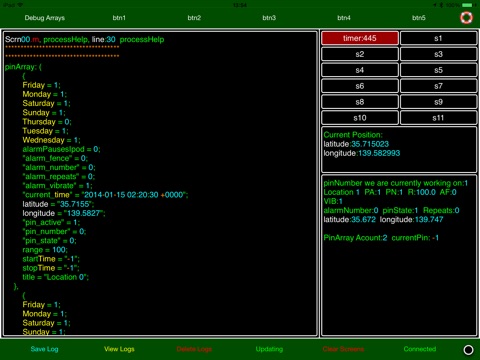
Task: Click the s11 button
Action: pyautogui.click(x=438, y=118)
